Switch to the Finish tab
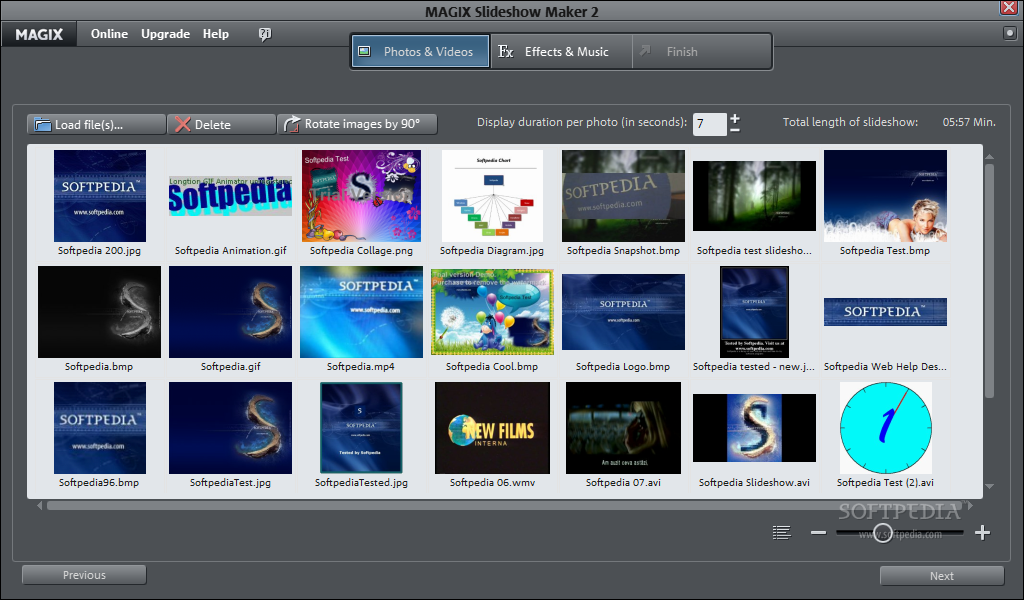1024x600 pixels. [701, 52]
